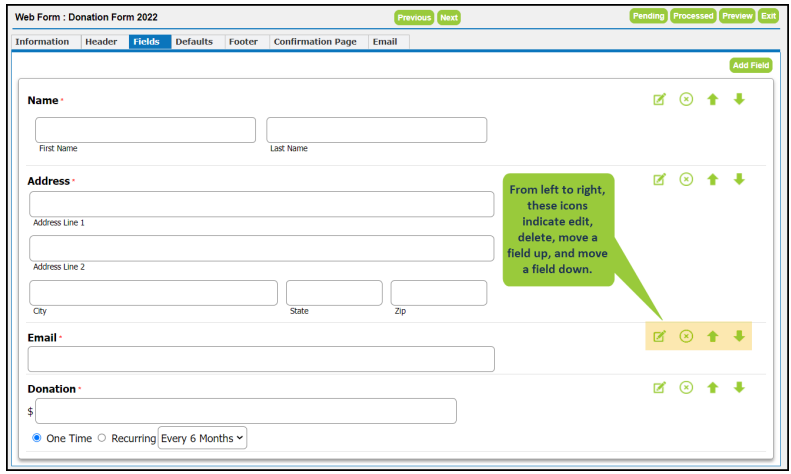The image size is (791, 474).
Task: Click the Add Field button
Action: pyautogui.click(x=751, y=65)
